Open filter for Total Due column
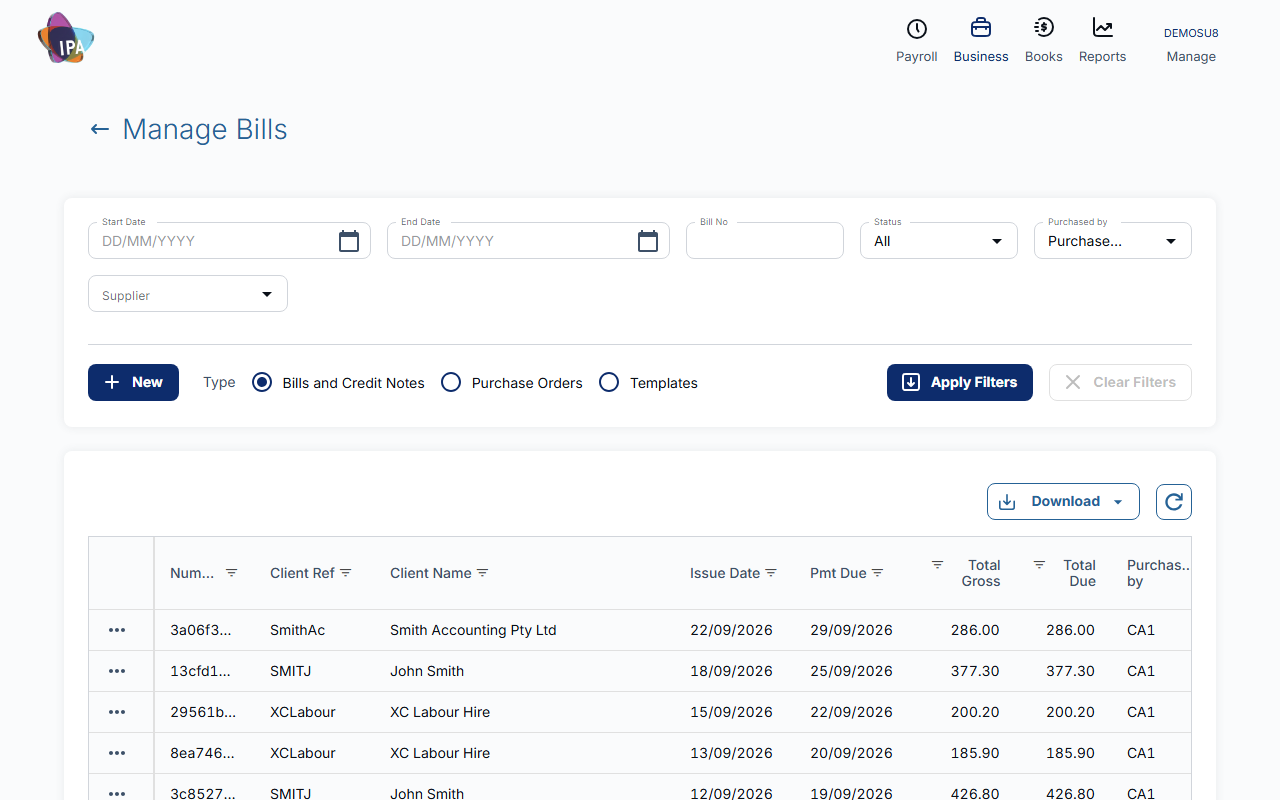The width and height of the screenshot is (1280, 800). coord(1039,565)
